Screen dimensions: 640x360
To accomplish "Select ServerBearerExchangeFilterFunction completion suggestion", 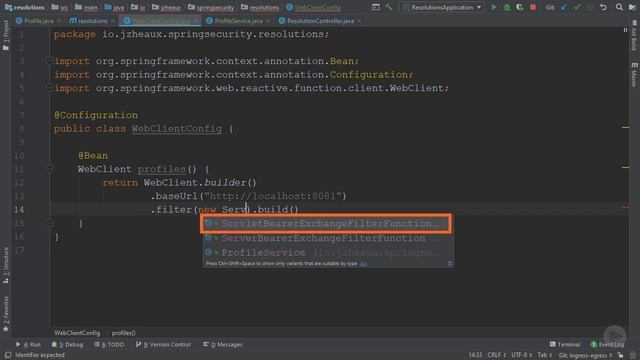I will 327,238.
